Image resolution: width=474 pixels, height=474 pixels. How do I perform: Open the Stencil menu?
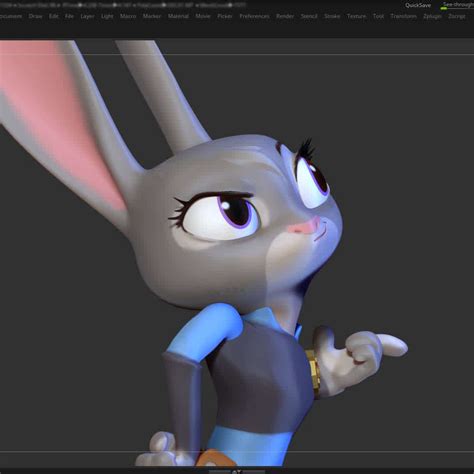pyautogui.click(x=309, y=16)
